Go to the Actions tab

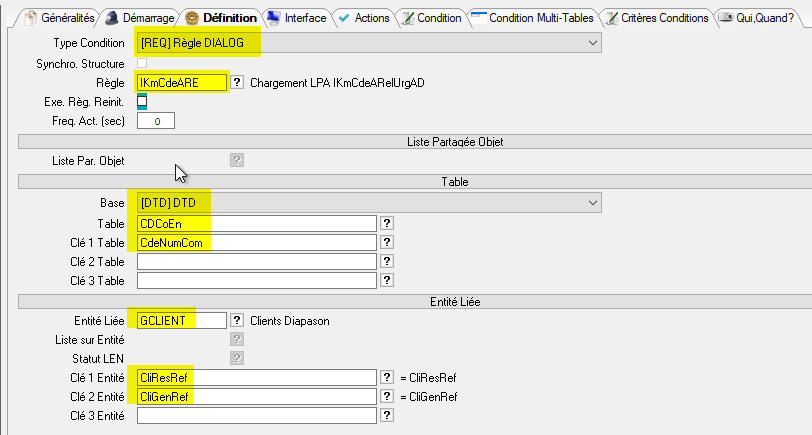tap(362, 18)
